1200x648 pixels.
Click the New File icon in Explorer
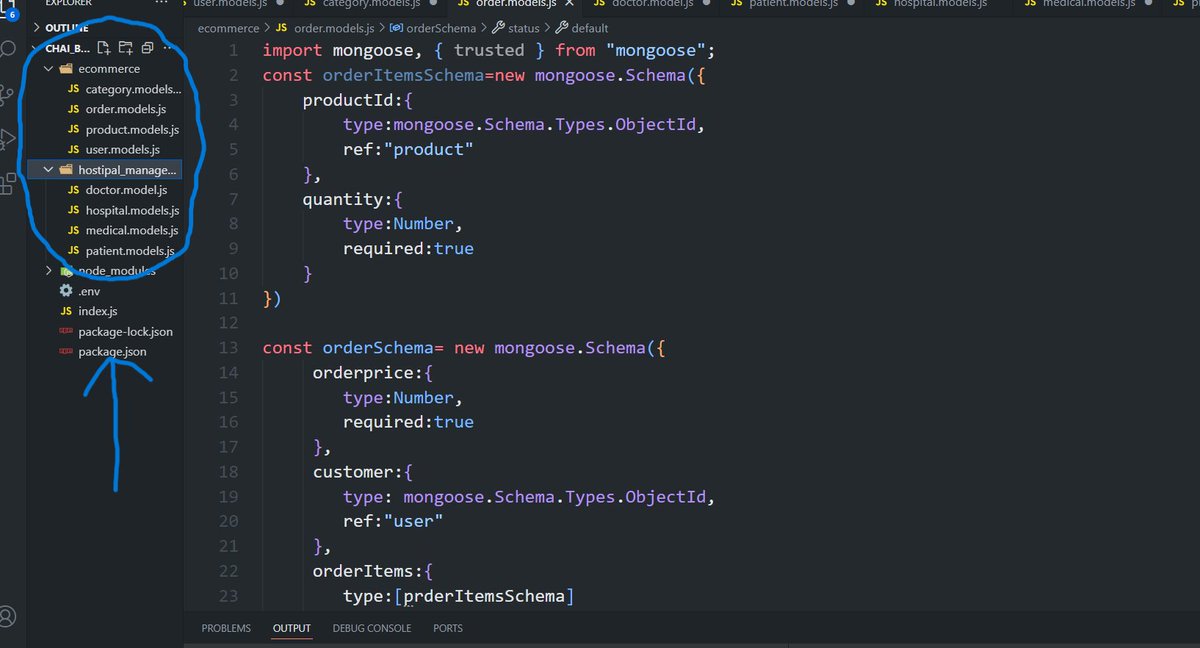click(x=104, y=48)
